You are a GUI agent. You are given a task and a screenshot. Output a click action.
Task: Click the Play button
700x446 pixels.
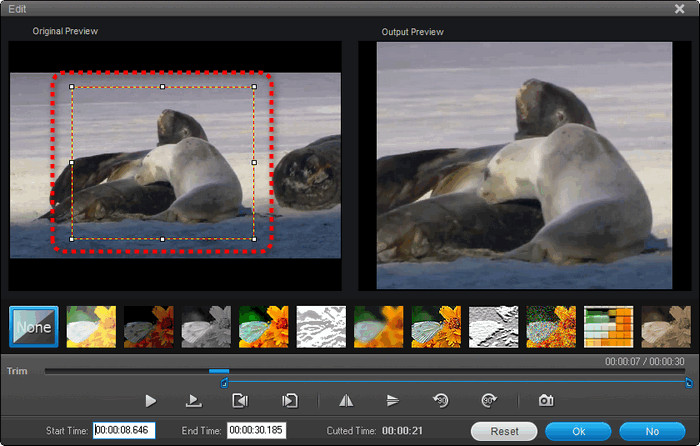(x=151, y=400)
